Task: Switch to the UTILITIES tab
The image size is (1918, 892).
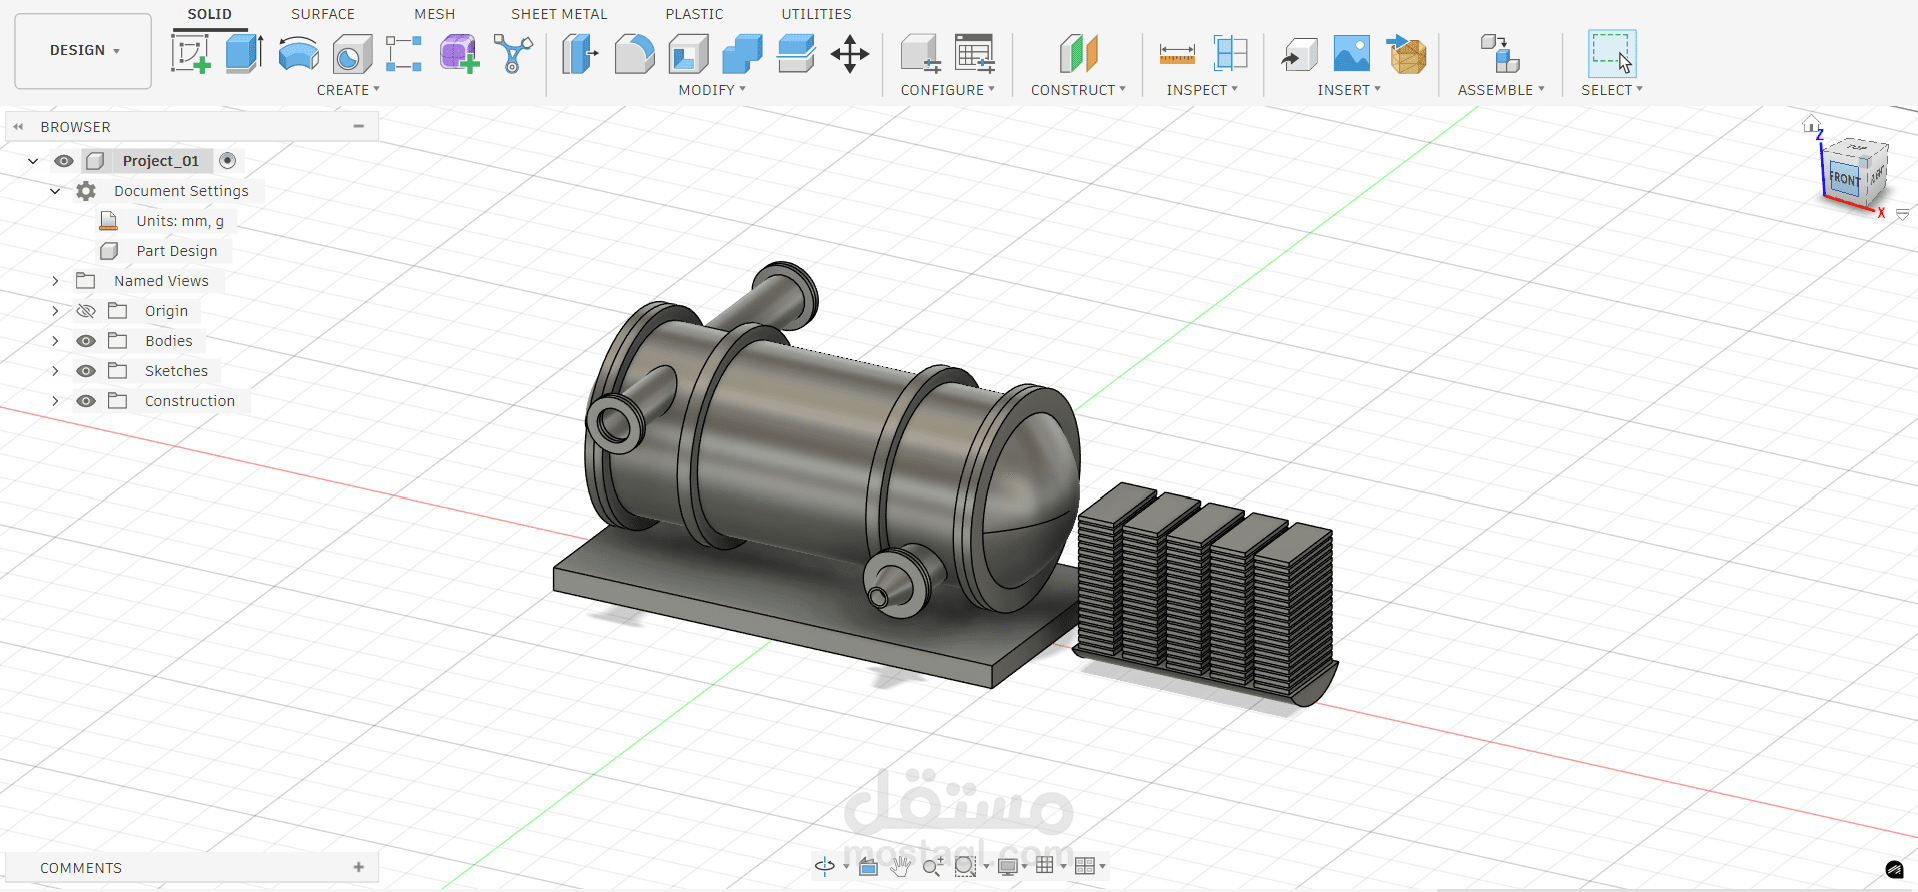Action: pyautogui.click(x=816, y=14)
